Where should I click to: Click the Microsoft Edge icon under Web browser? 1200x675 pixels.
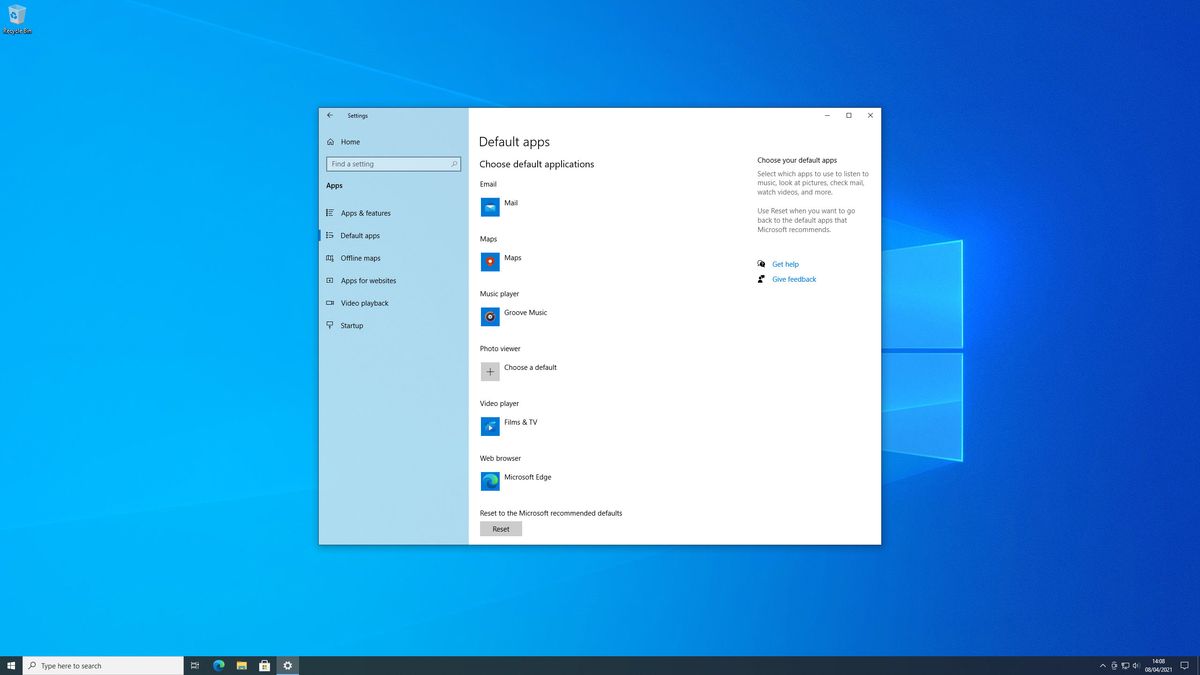coord(490,481)
